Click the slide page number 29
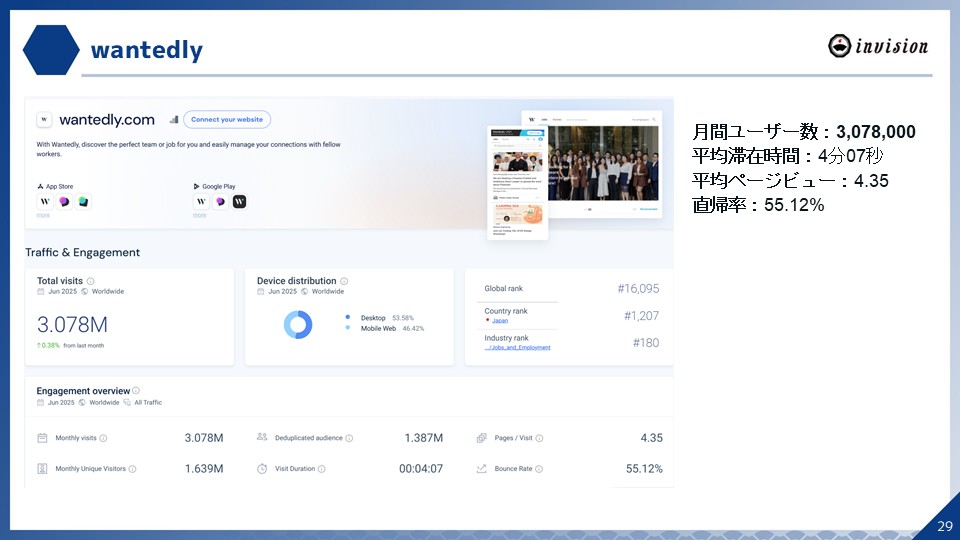 (945, 526)
